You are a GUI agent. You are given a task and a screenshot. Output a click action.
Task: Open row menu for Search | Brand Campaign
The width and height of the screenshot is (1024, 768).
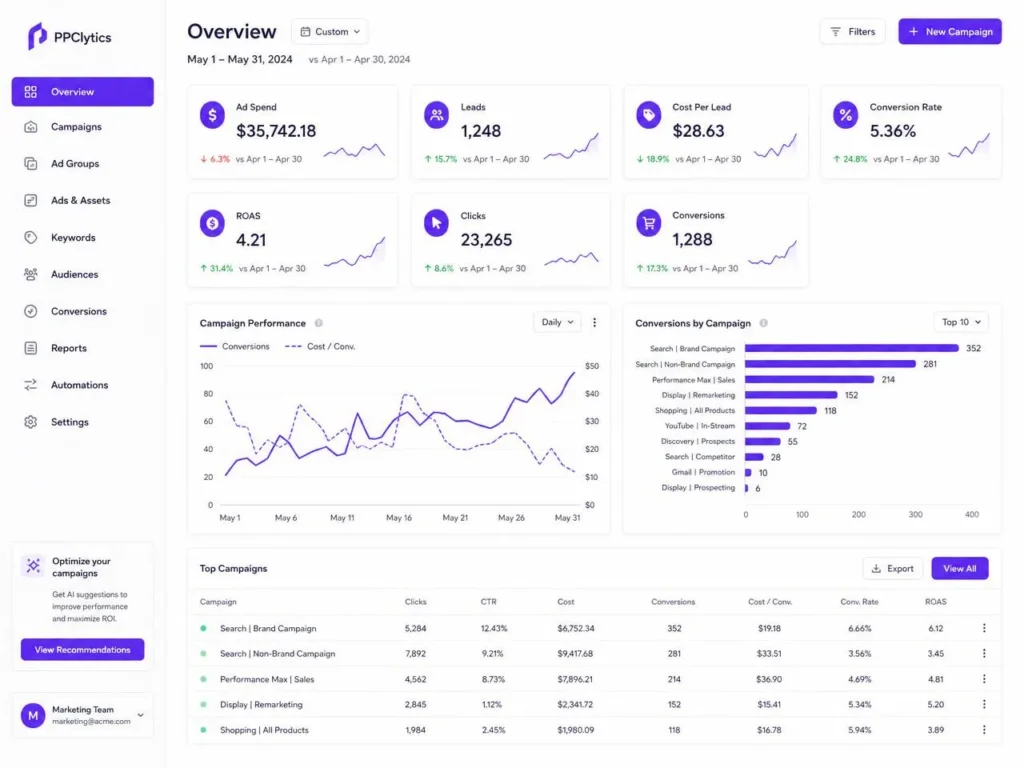point(984,628)
